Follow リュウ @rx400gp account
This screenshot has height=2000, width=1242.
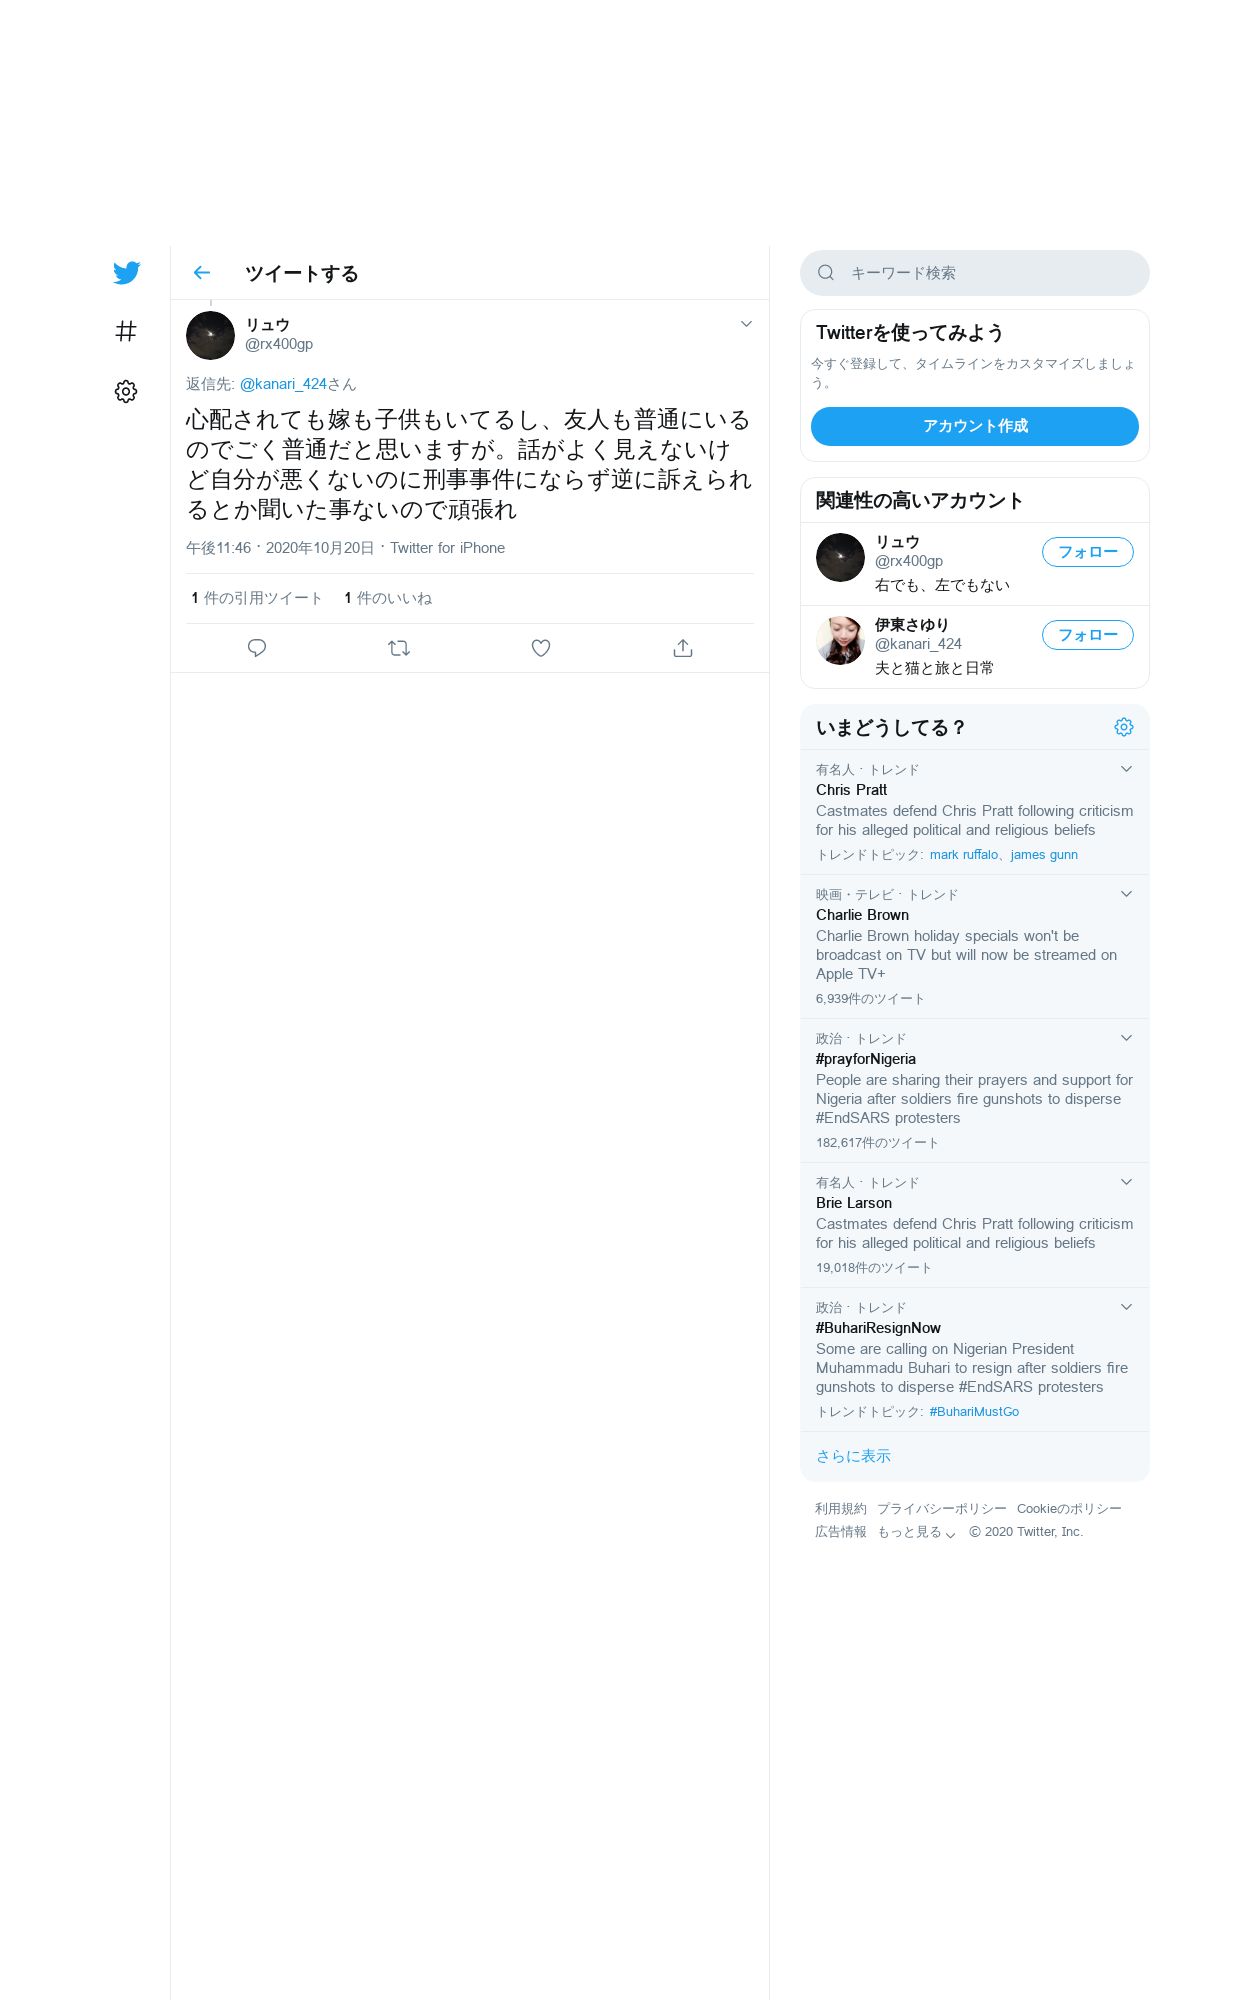click(1088, 552)
